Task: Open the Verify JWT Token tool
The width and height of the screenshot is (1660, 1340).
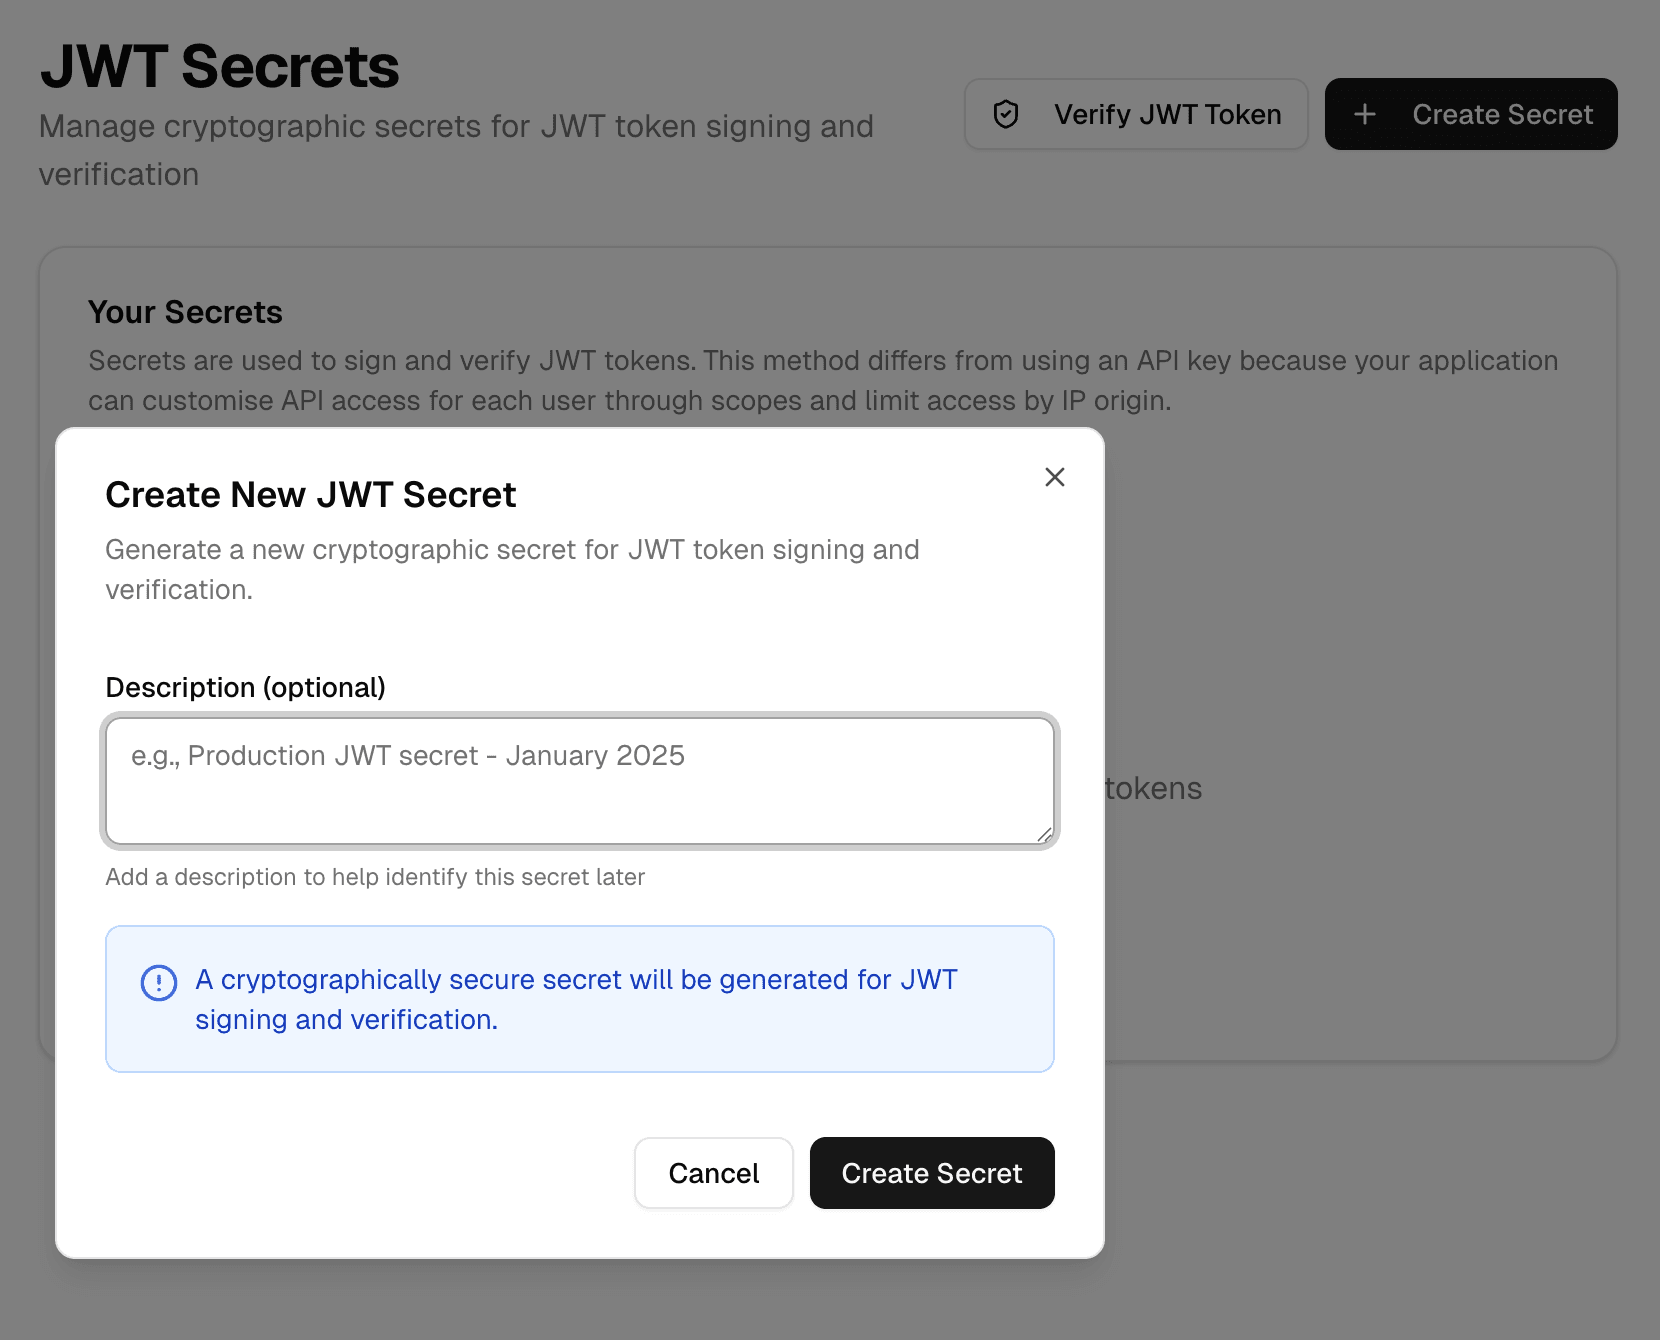Action: tap(1135, 114)
